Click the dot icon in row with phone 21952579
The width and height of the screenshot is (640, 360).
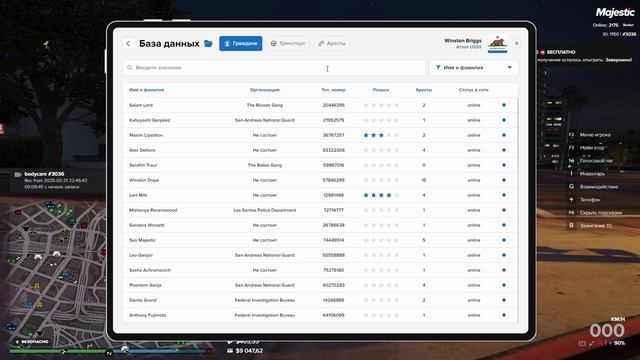coord(504,120)
